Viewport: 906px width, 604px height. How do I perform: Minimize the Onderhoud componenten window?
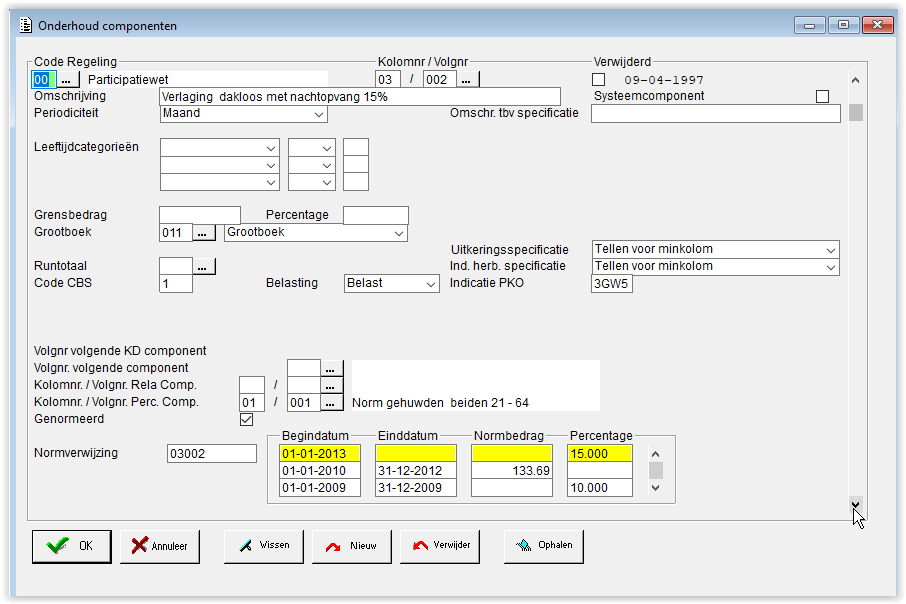pyautogui.click(x=810, y=25)
